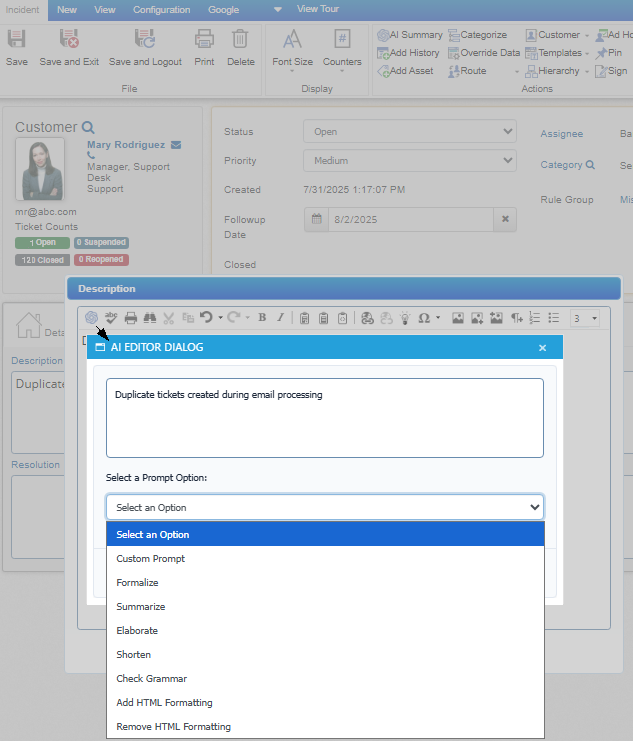Pick the Custom Prompt option

(x=150, y=559)
